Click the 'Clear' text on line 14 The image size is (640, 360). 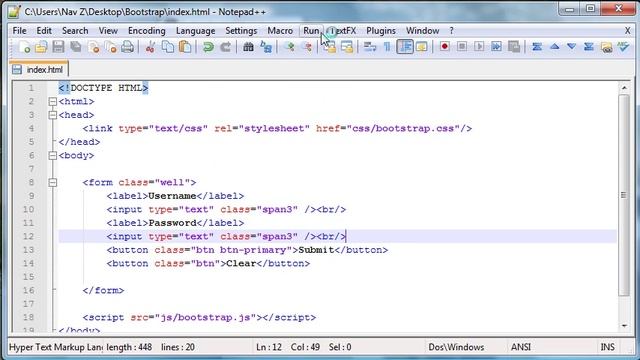(x=241, y=263)
